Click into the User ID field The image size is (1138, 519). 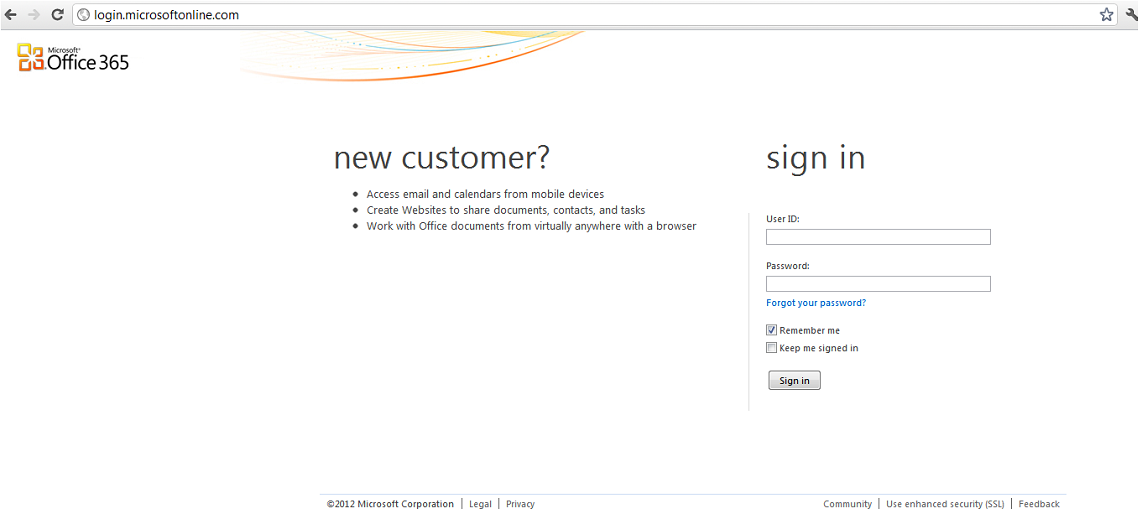tap(878, 237)
